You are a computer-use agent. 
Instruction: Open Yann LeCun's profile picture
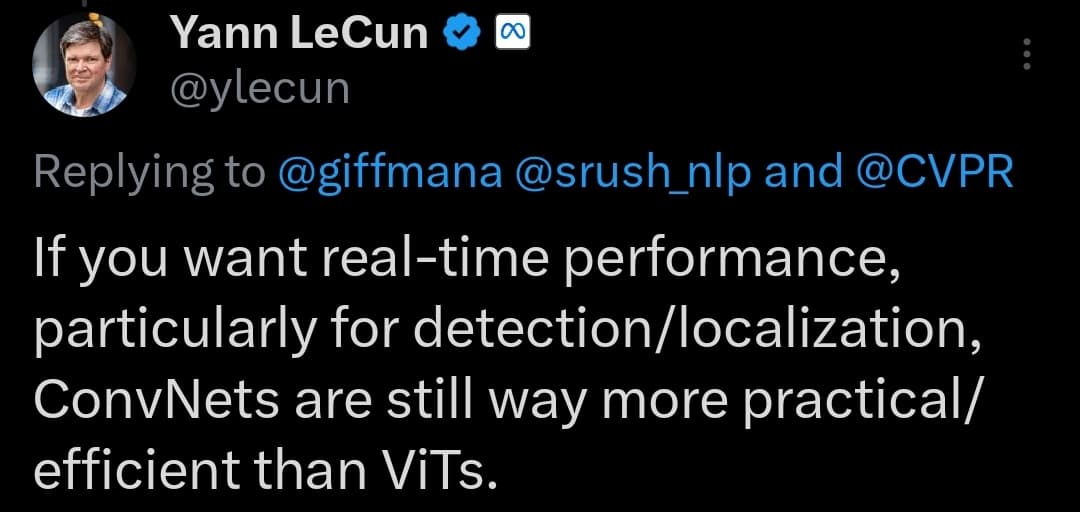click(84, 66)
